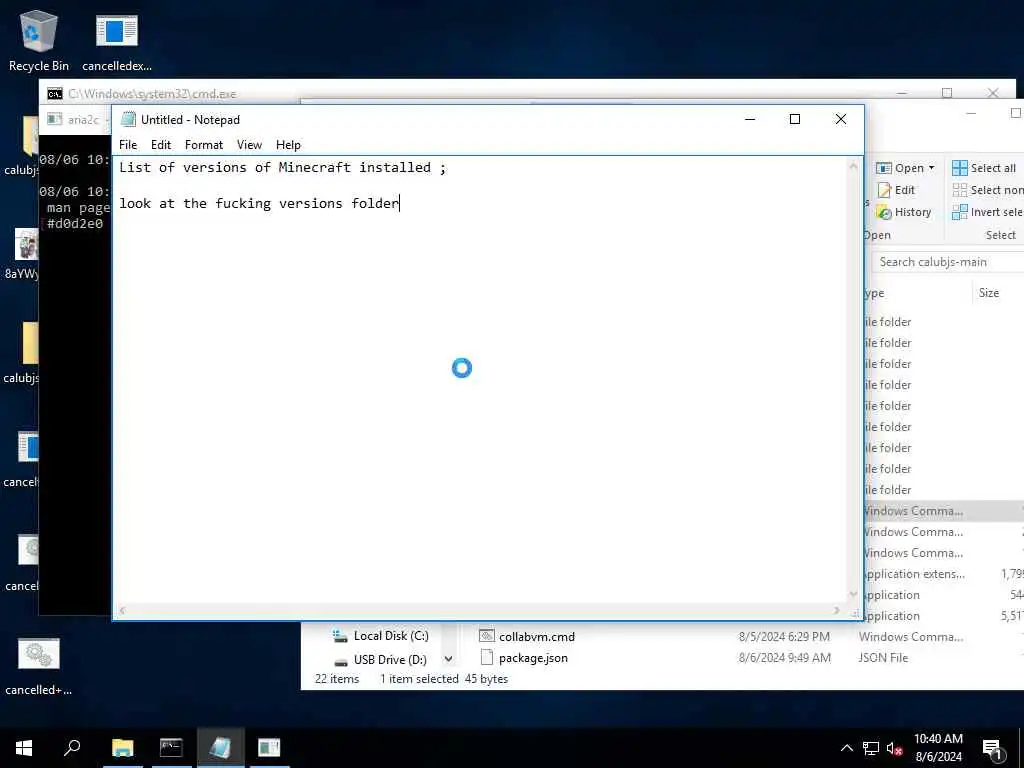This screenshot has height=768, width=1024.
Task: Click inside the Notepad text area
Action: click(x=480, y=380)
